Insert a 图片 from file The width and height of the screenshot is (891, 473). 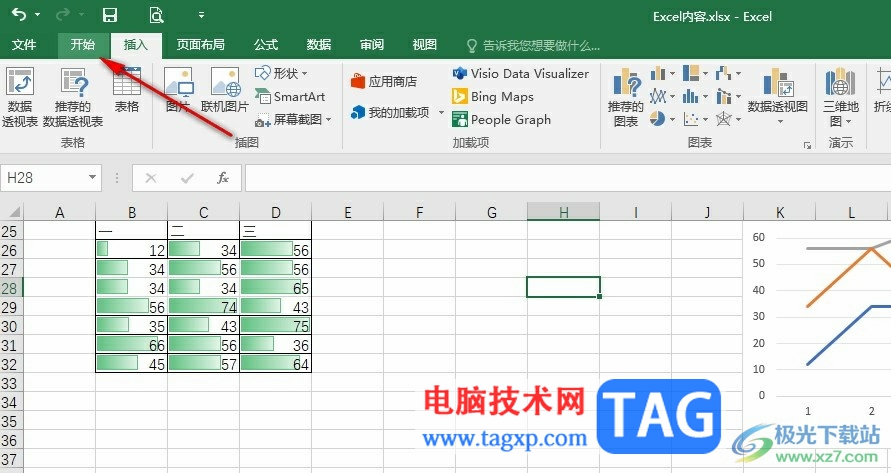(178, 90)
